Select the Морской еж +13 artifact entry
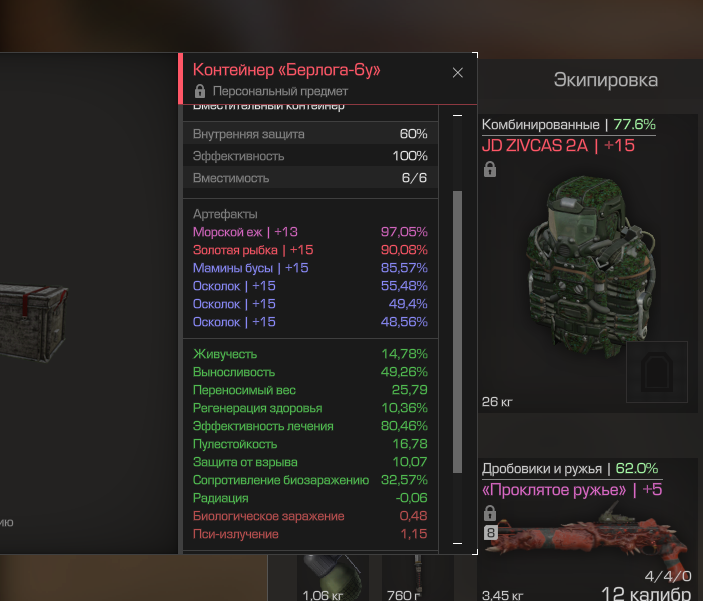The height and width of the screenshot is (601, 703). pyautogui.click(x=310, y=232)
